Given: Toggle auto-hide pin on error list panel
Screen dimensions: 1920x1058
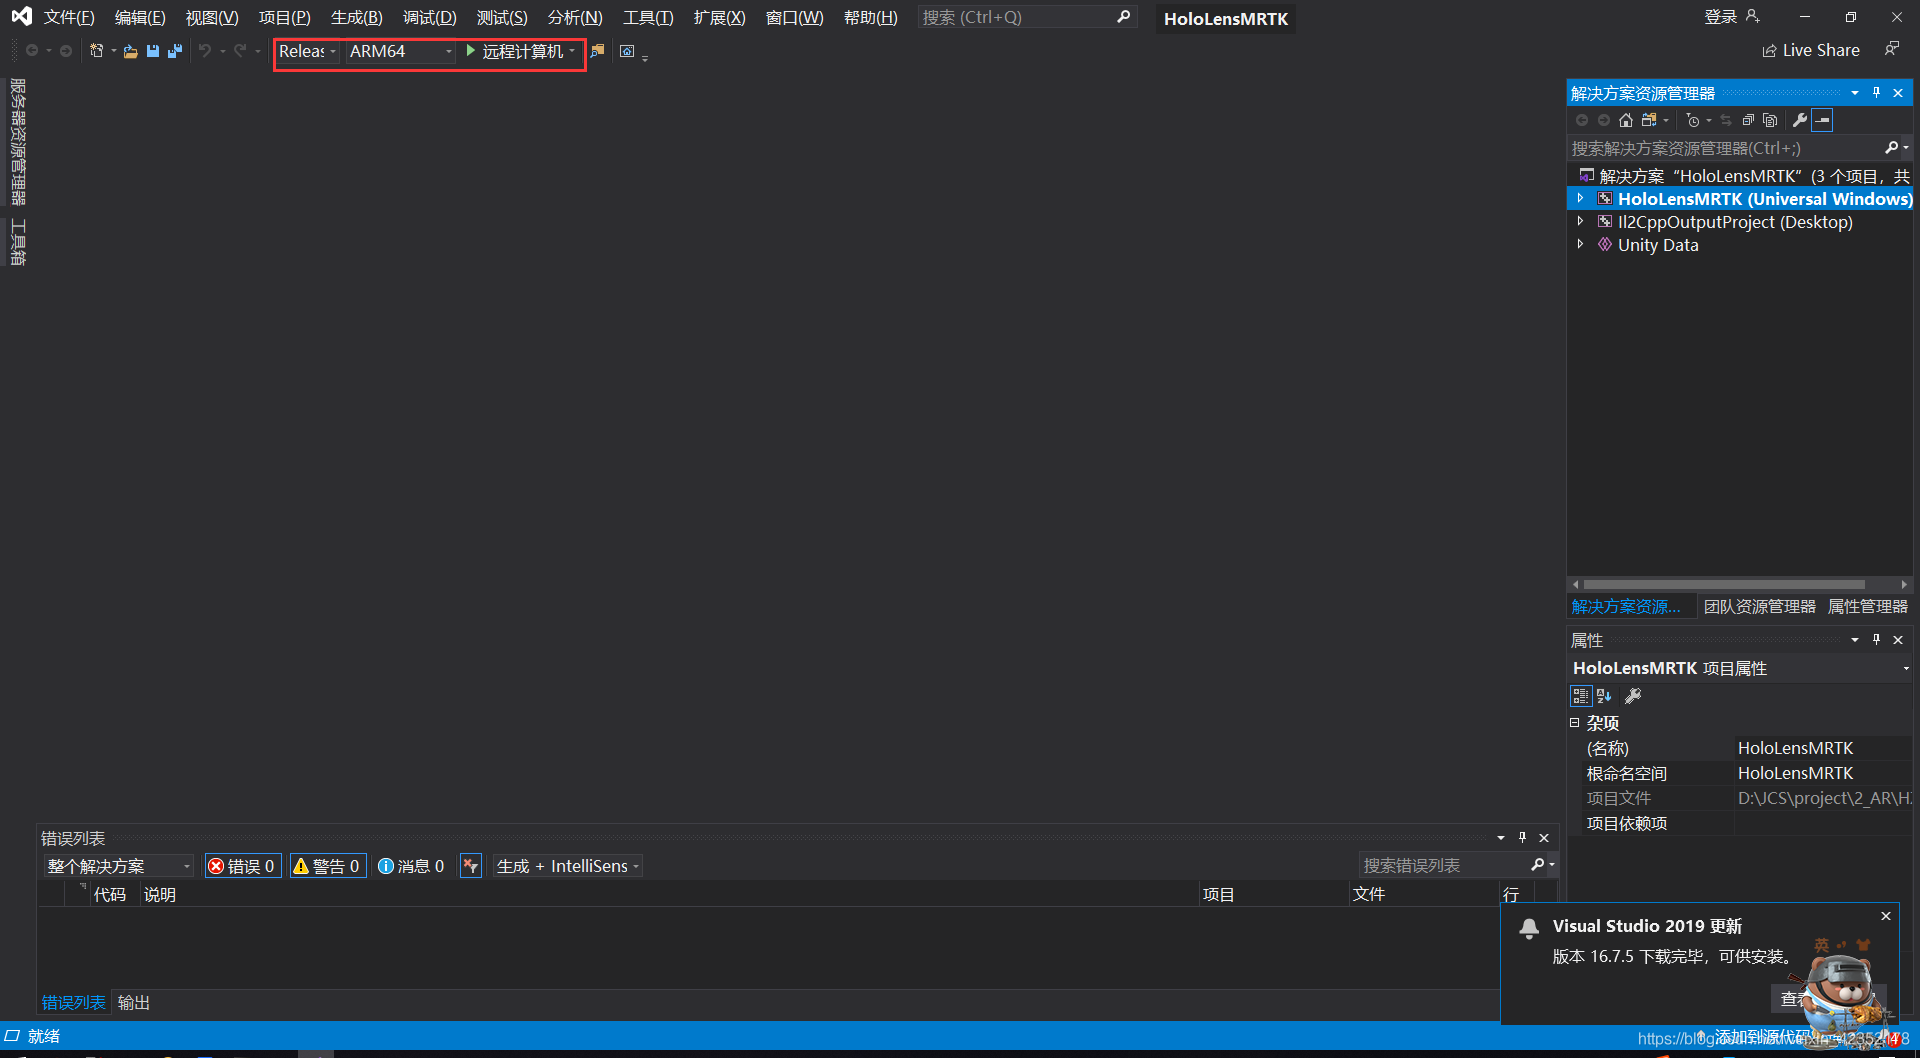Looking at the screenshot, I should [1522, 838].
